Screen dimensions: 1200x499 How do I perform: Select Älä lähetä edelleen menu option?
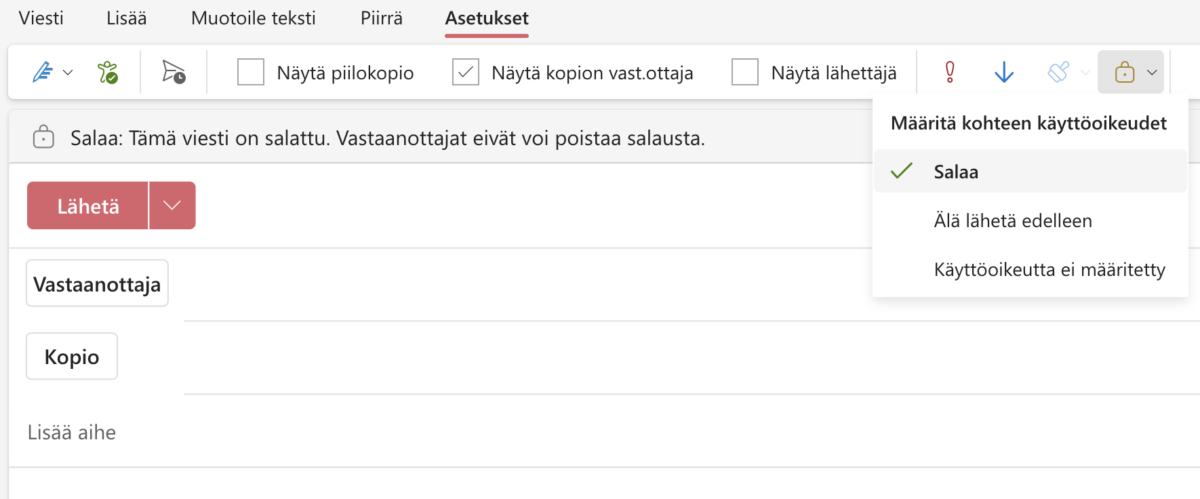pyautogui.click(x=1011, y=220)
